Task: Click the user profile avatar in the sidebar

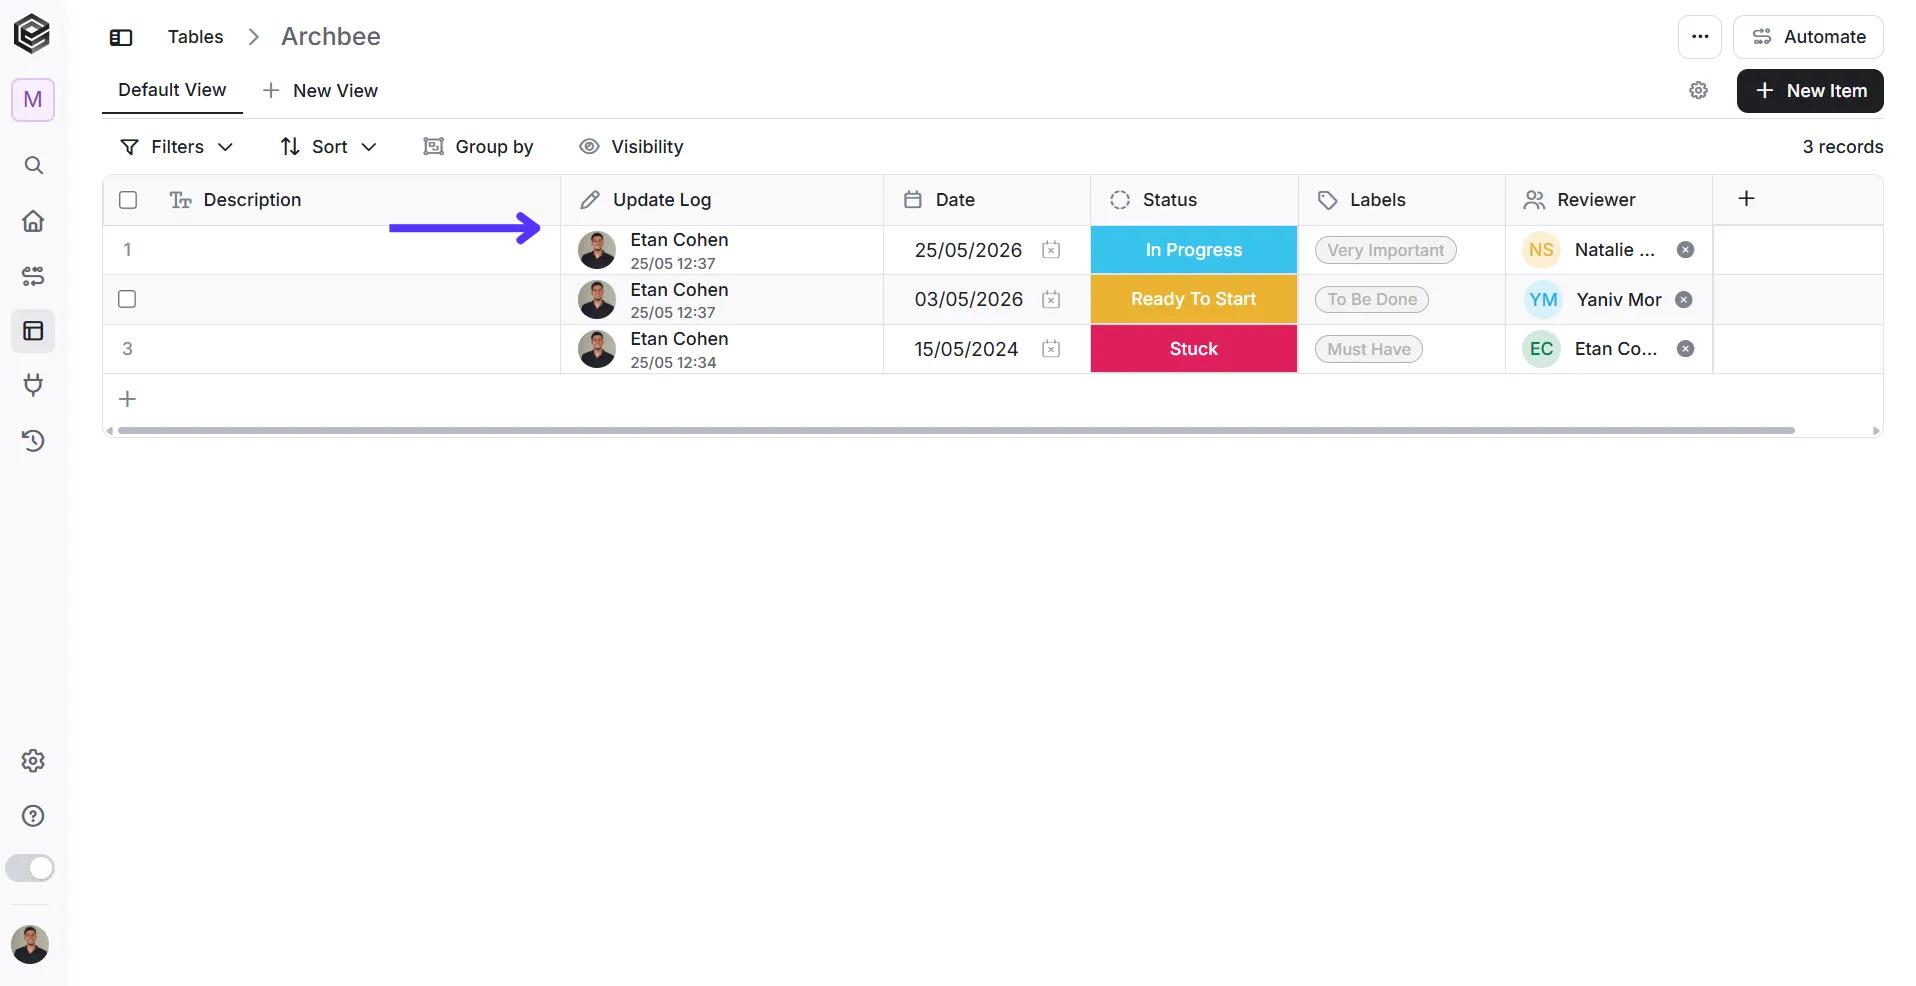Action: tap(30, 944)
